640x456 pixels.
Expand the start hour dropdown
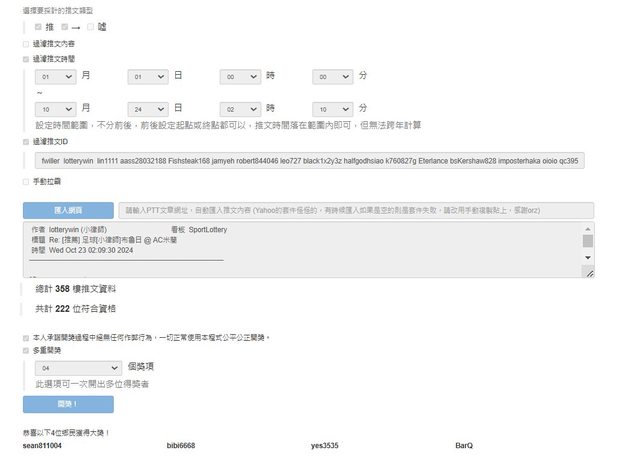[x=241, y=76]
